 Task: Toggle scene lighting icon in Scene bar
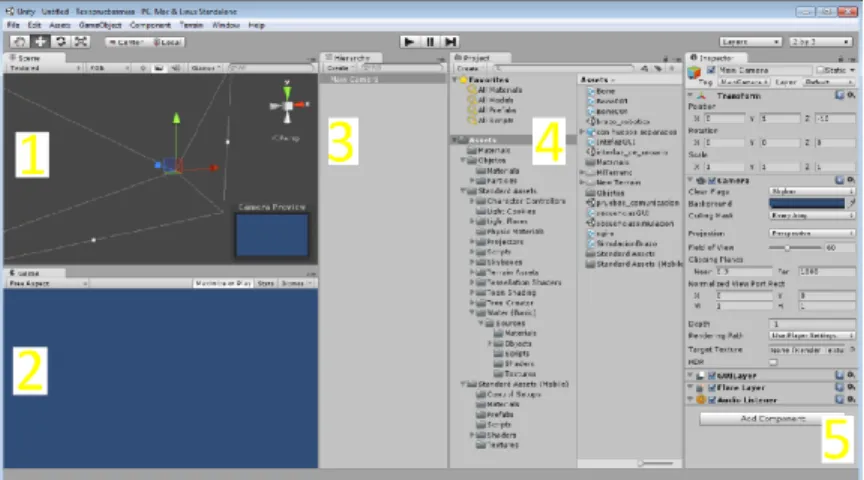click(143, 68)
